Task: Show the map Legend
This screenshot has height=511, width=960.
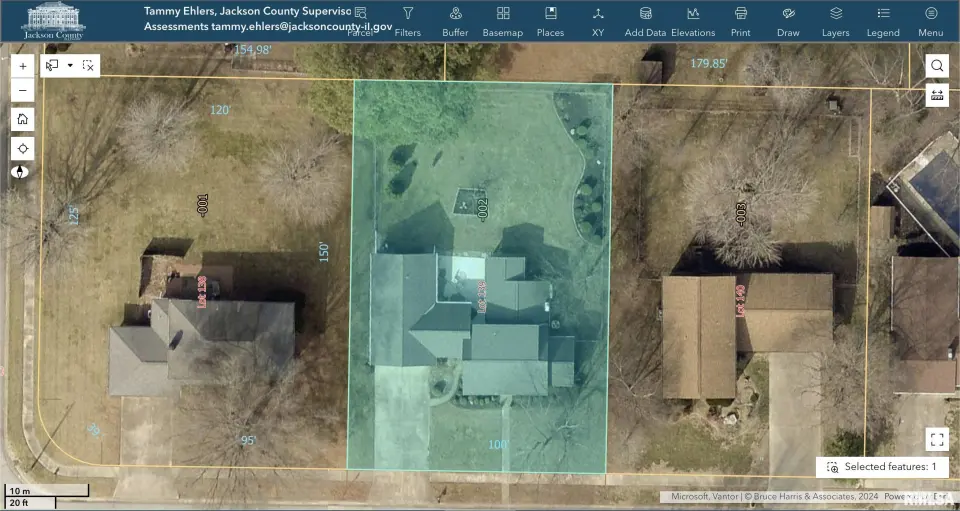Action: 883,21
